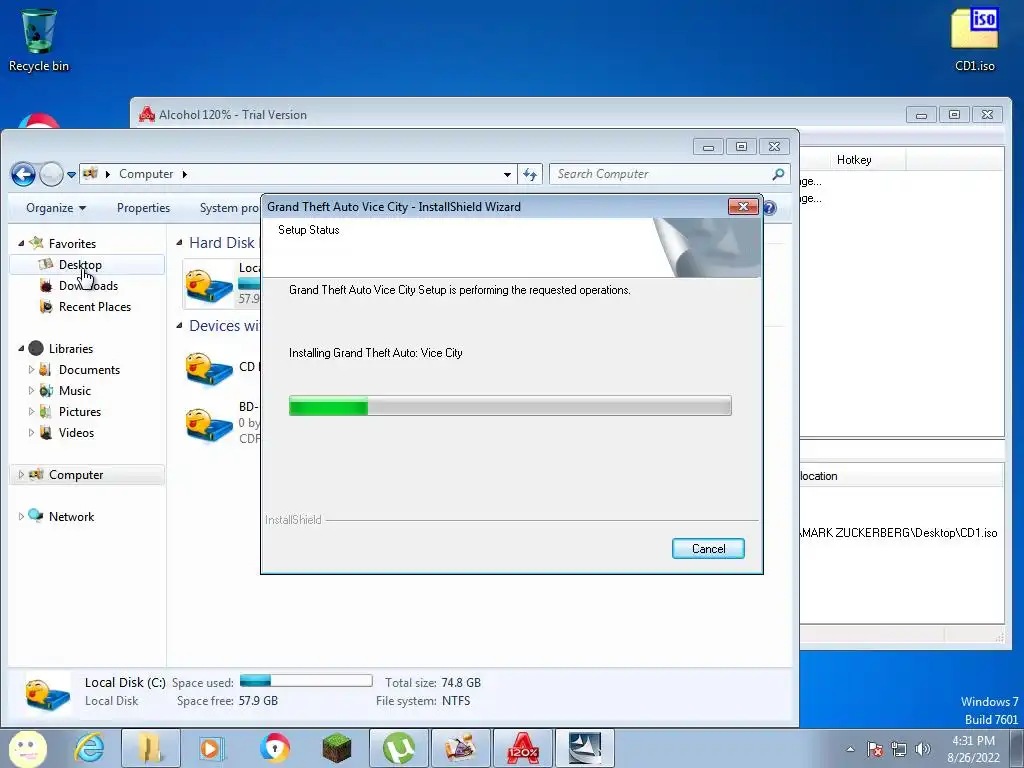The width and height of the screenshot is (1024, 768).
Task: Click the network tray icon
Action: pyautogui.click(x=899, y=749)
